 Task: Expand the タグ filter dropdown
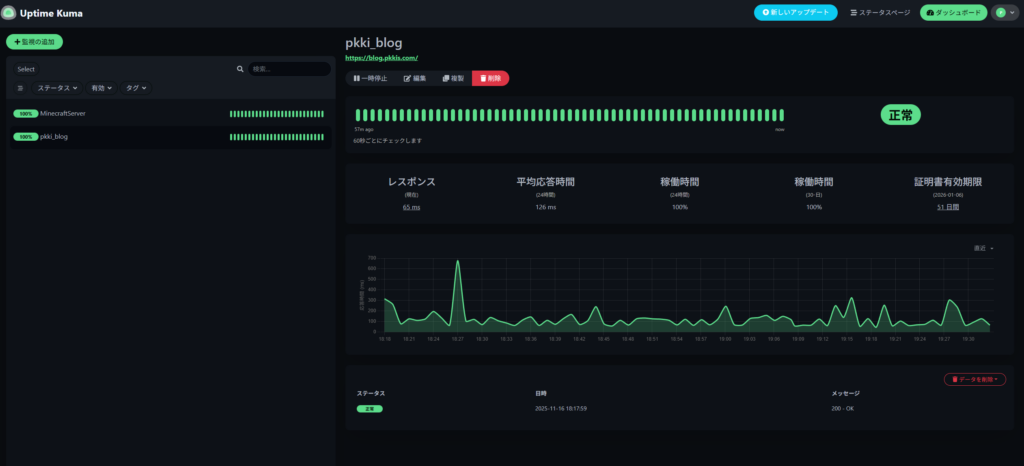pos(136,87)
